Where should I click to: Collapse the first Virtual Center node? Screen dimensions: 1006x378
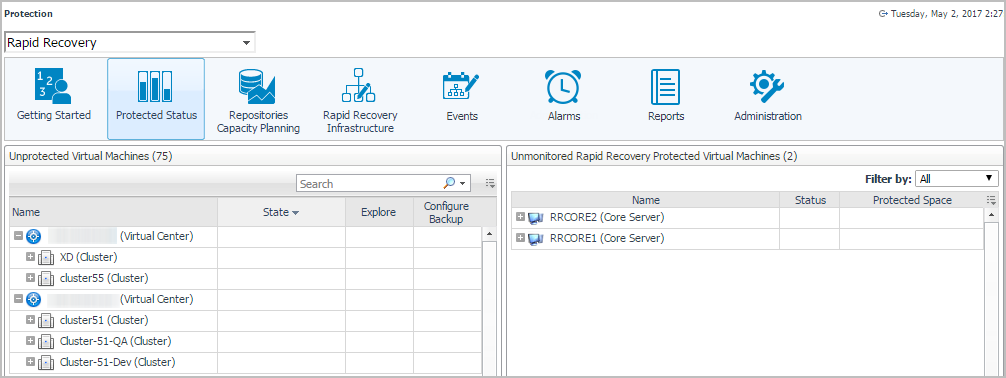[x=18, y=236]
